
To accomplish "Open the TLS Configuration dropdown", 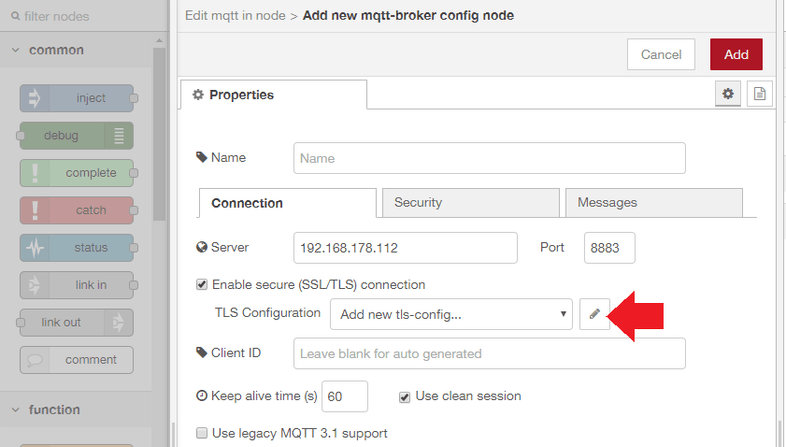I will pos(451,314).
